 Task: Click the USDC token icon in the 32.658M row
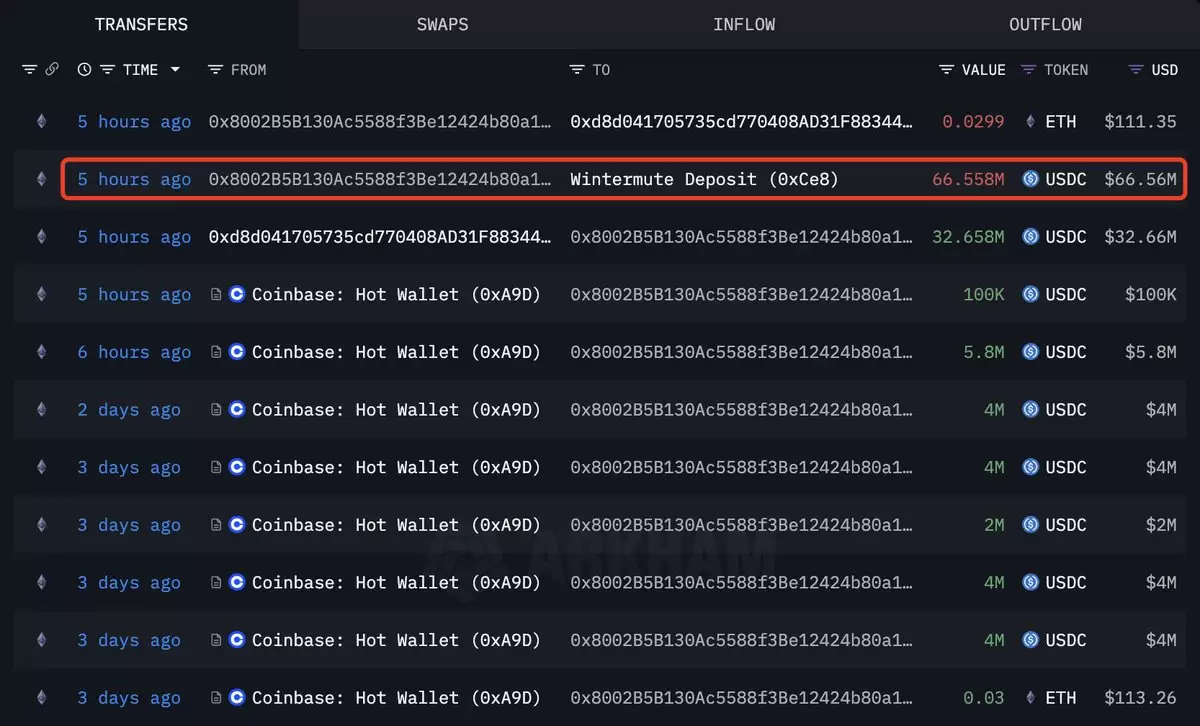[1031, 237]
